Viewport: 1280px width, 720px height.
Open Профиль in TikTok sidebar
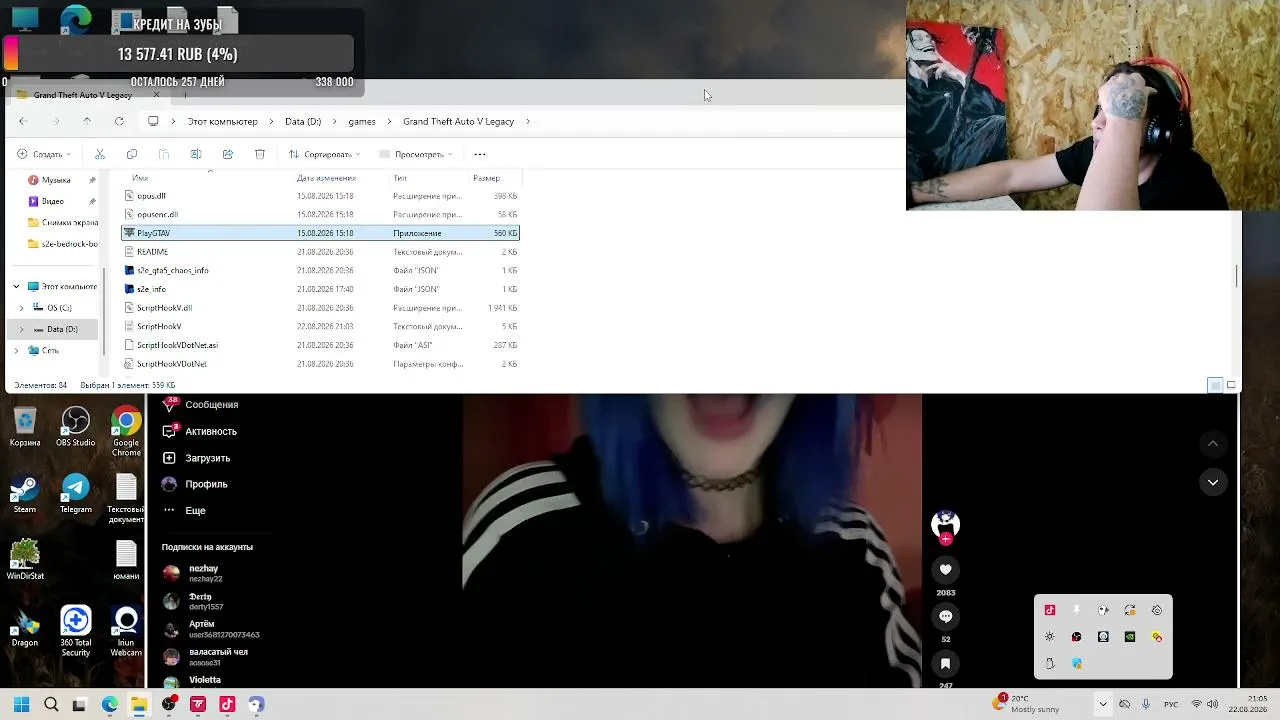(x=195, y=484)
